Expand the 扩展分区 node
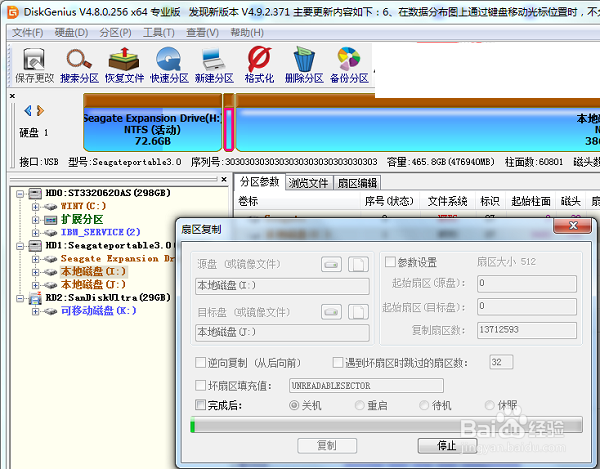This screenshot has height=469, width=600. (x=36, y=220)
